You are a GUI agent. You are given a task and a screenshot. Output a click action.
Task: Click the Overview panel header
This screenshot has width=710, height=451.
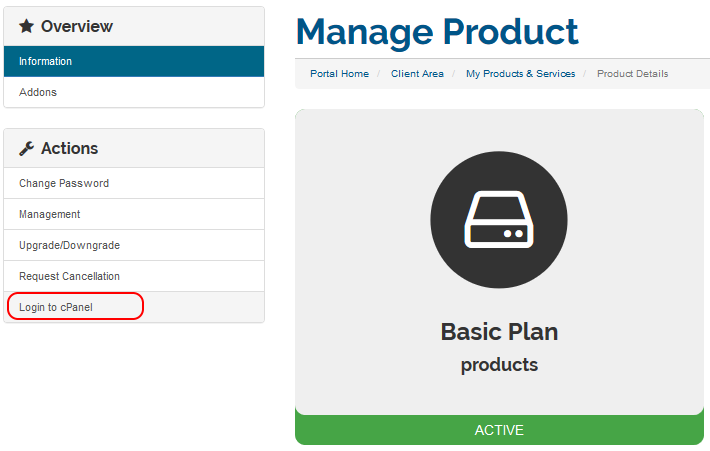(x=134, y=26)
